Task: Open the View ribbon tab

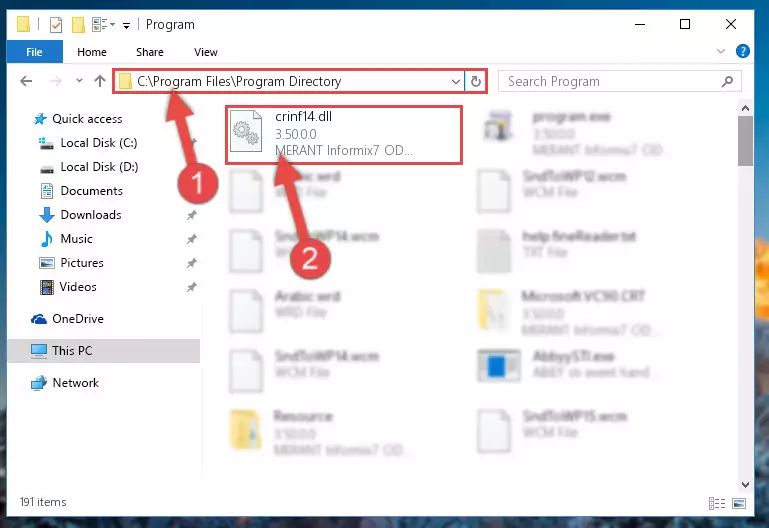Action: tap(205, 52)
